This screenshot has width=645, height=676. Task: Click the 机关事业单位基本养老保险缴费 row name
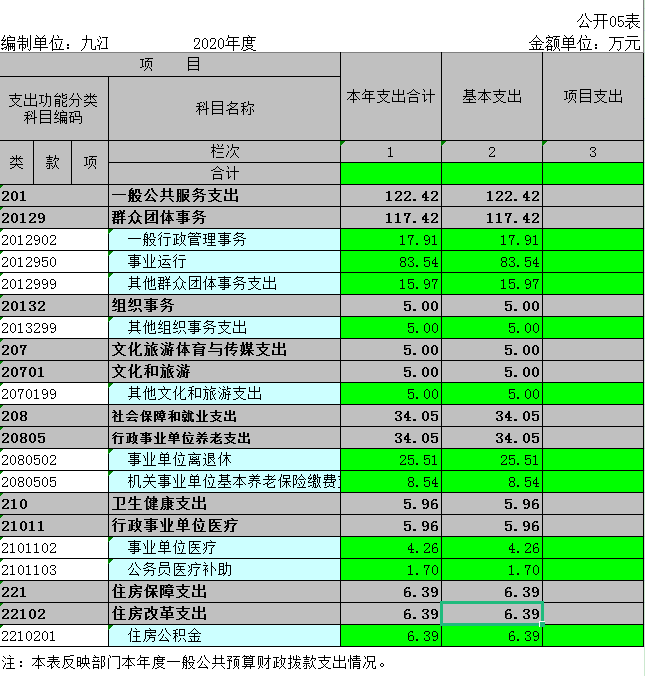[224, 482]
